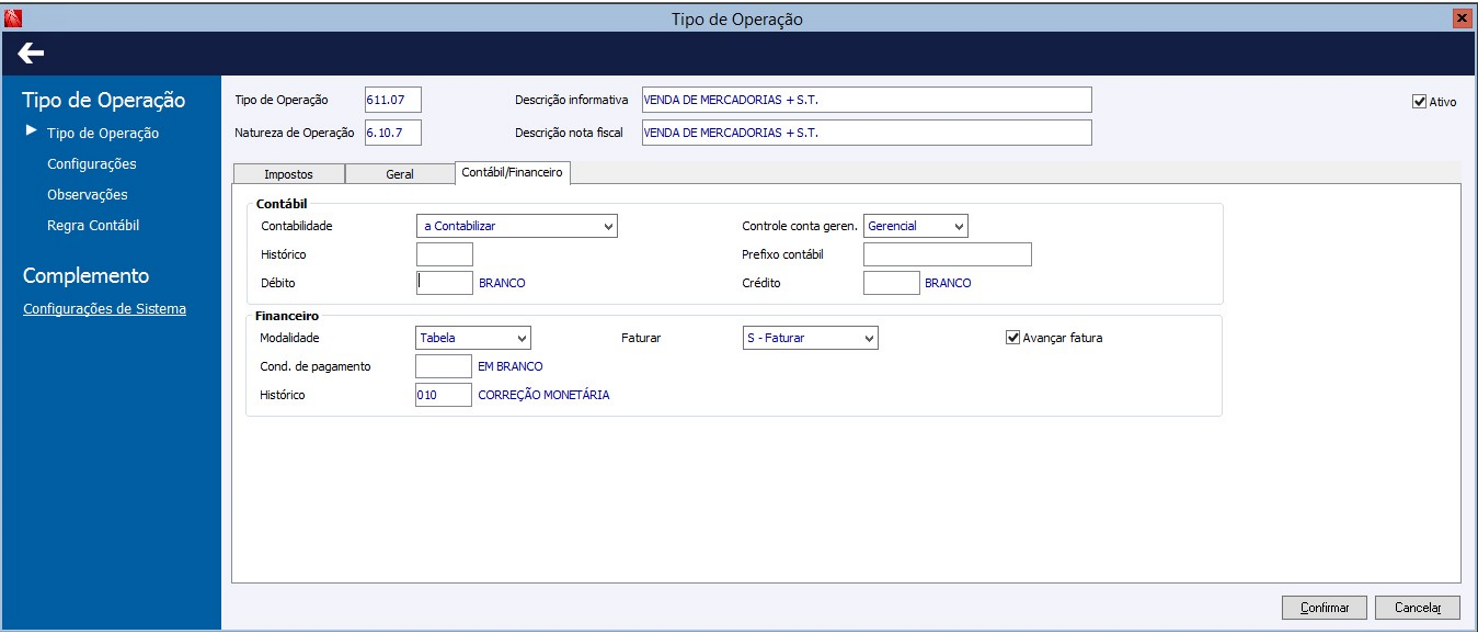Click the Contábil group label
Screen dimensions: 1479x632
tap(282, 203)
